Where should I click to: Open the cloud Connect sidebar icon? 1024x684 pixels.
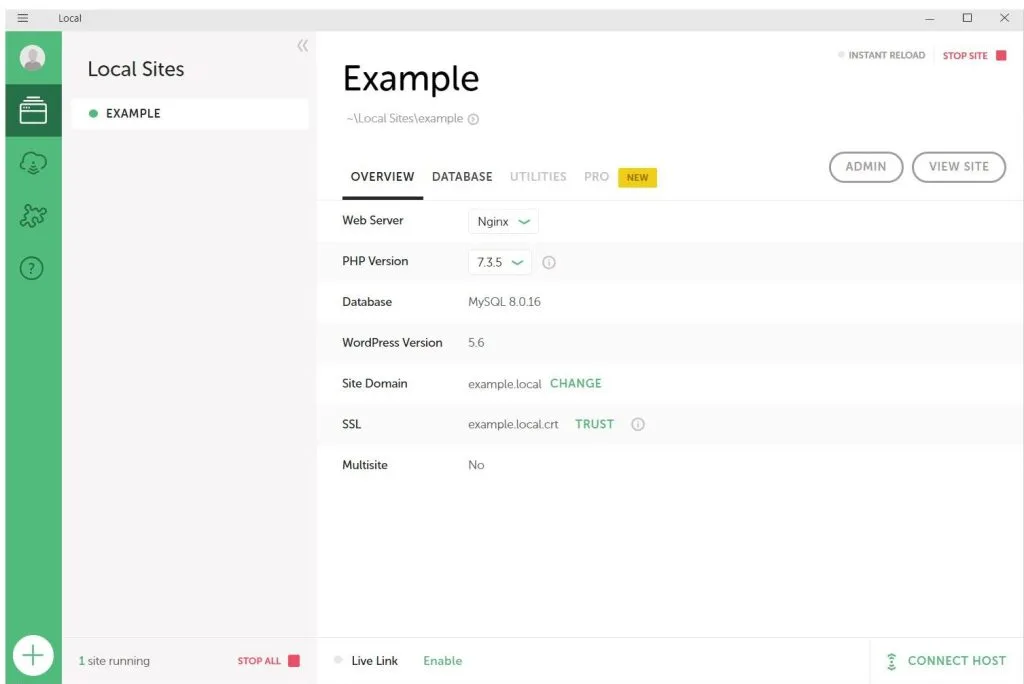33,163
